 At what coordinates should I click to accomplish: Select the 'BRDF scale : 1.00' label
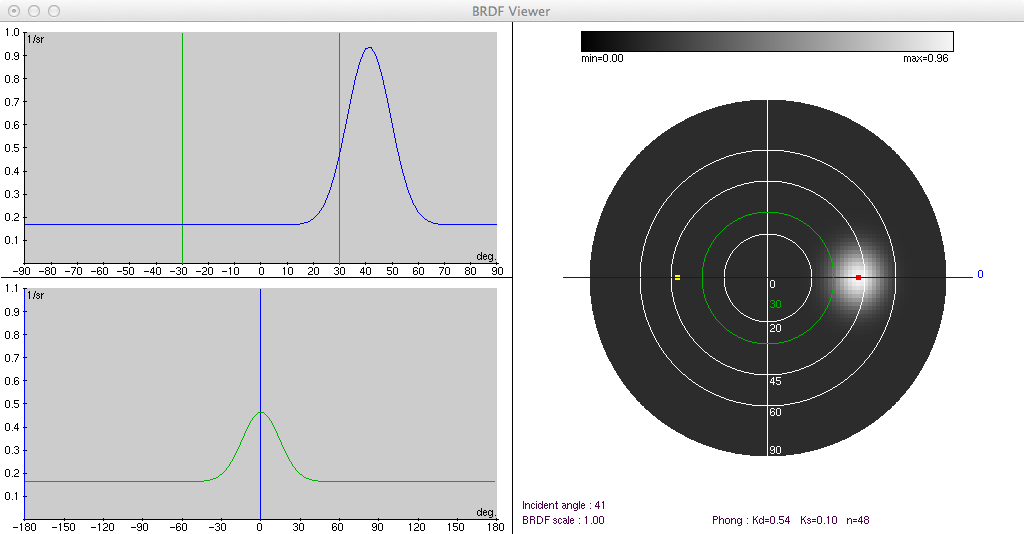click(x=563, y=520)
